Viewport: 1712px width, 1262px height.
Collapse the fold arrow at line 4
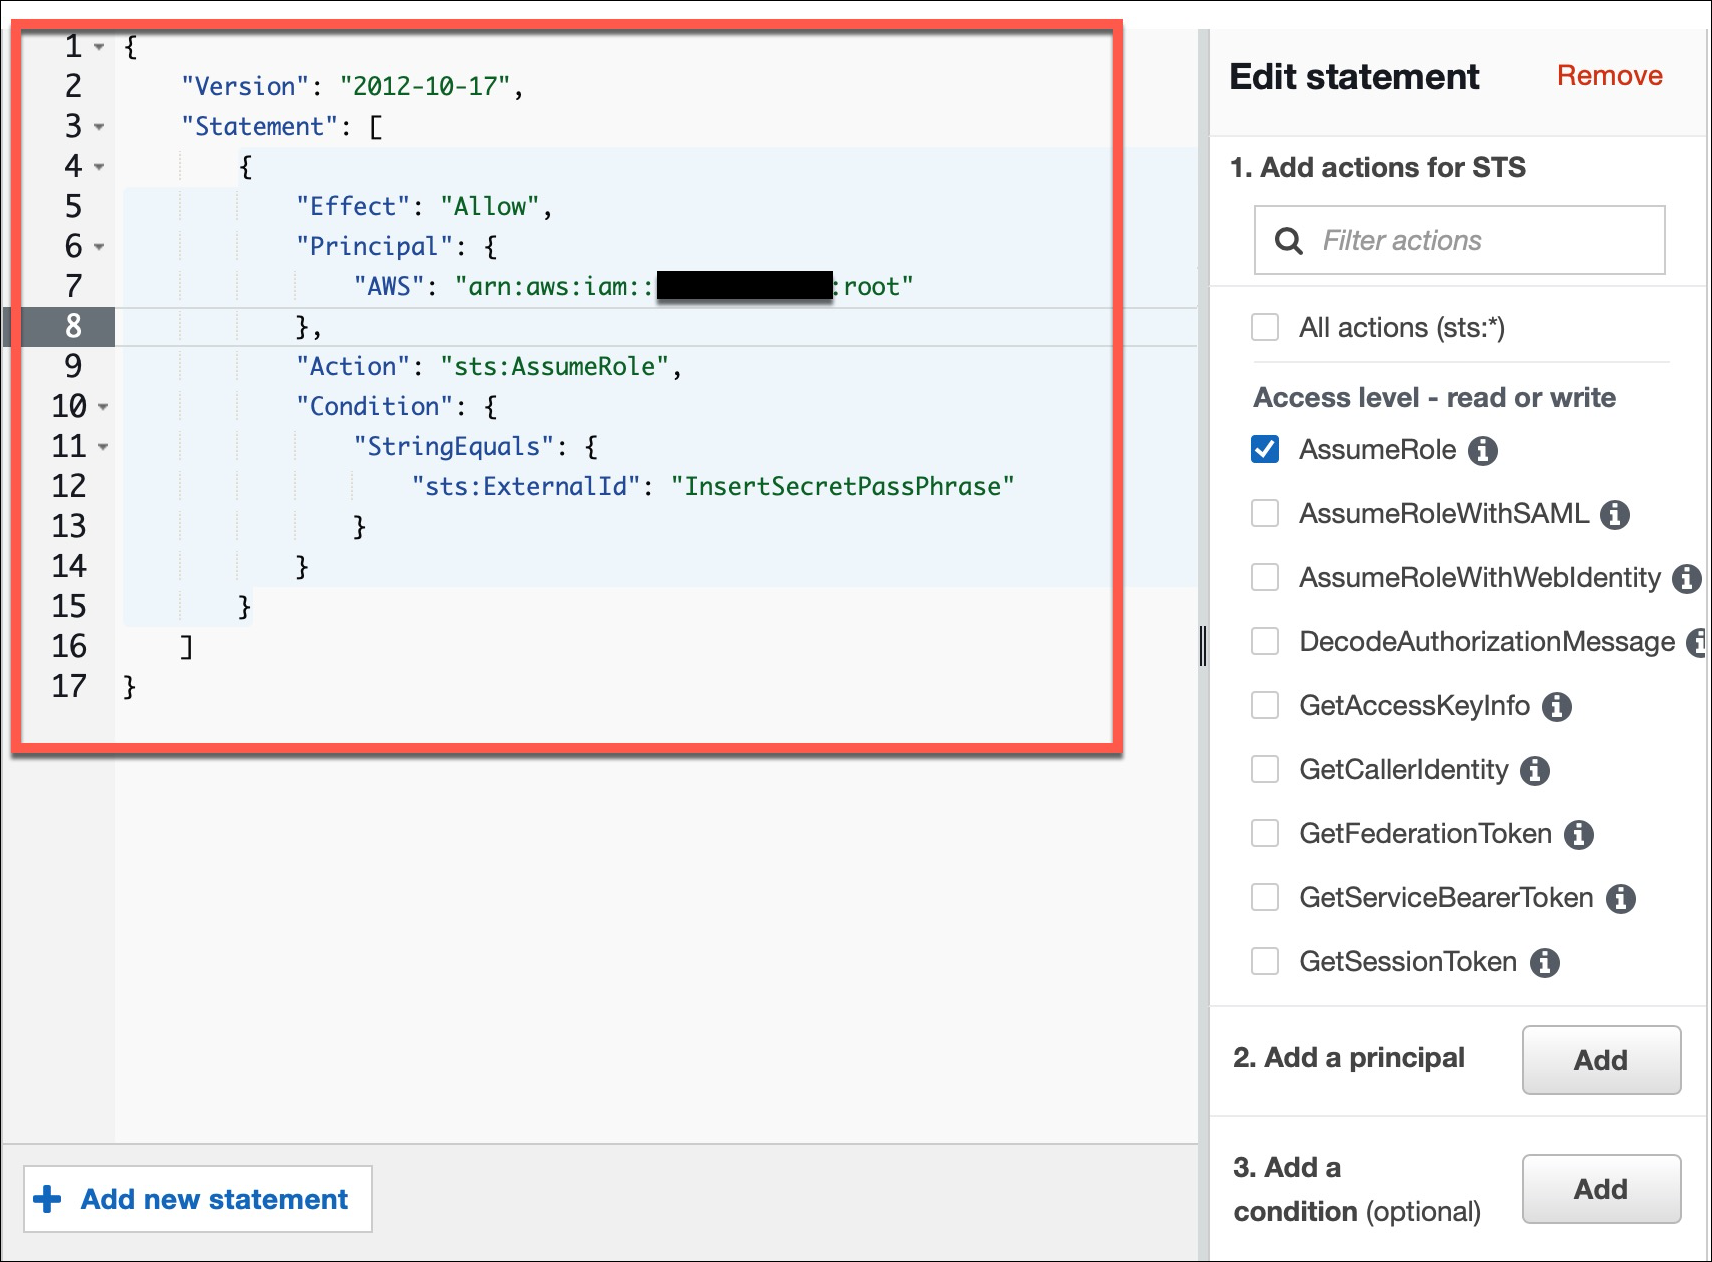click(x=99, y=167)
